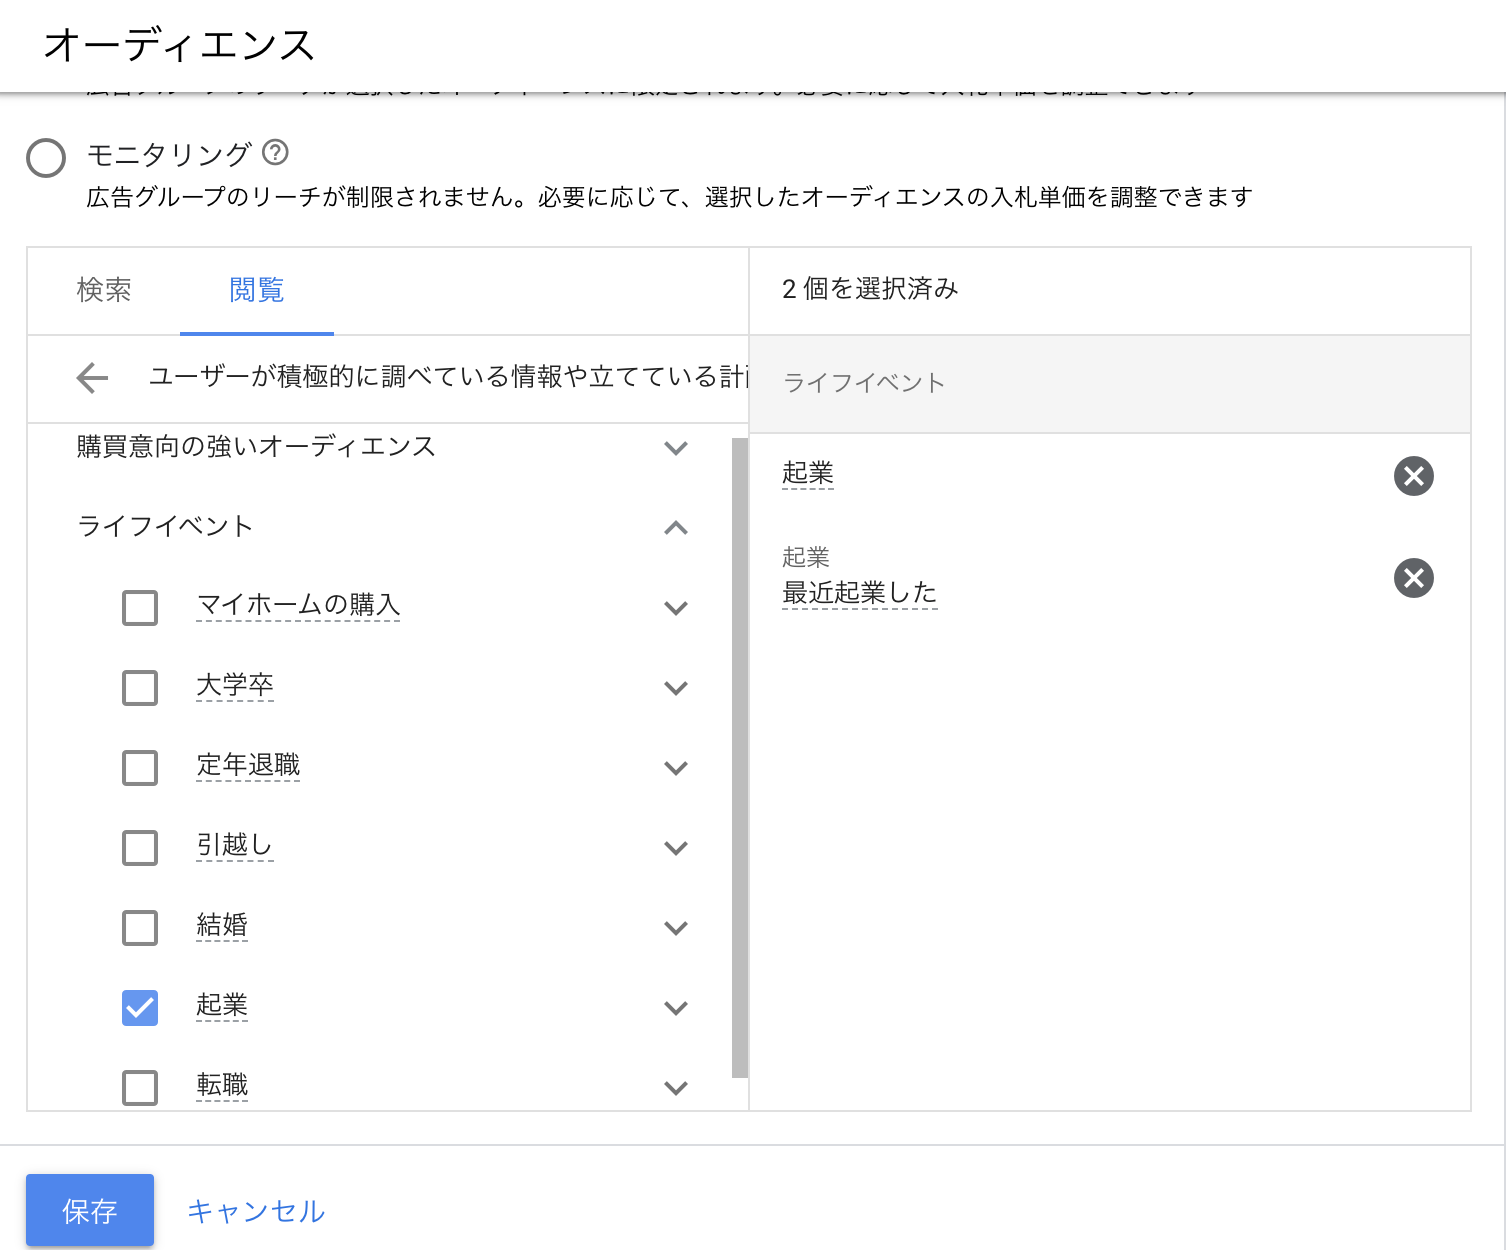Expand the 転職 sub-options chevron
Screen dimensions: 1506x1250
676,1088
